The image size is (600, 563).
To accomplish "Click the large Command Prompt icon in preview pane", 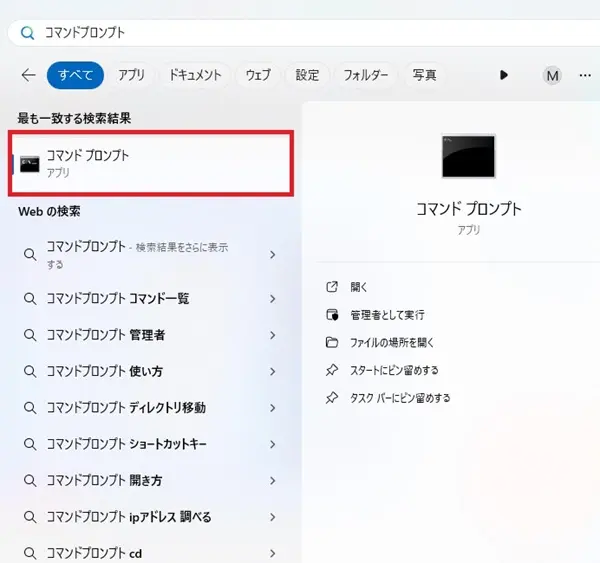I will pos(468,157).
